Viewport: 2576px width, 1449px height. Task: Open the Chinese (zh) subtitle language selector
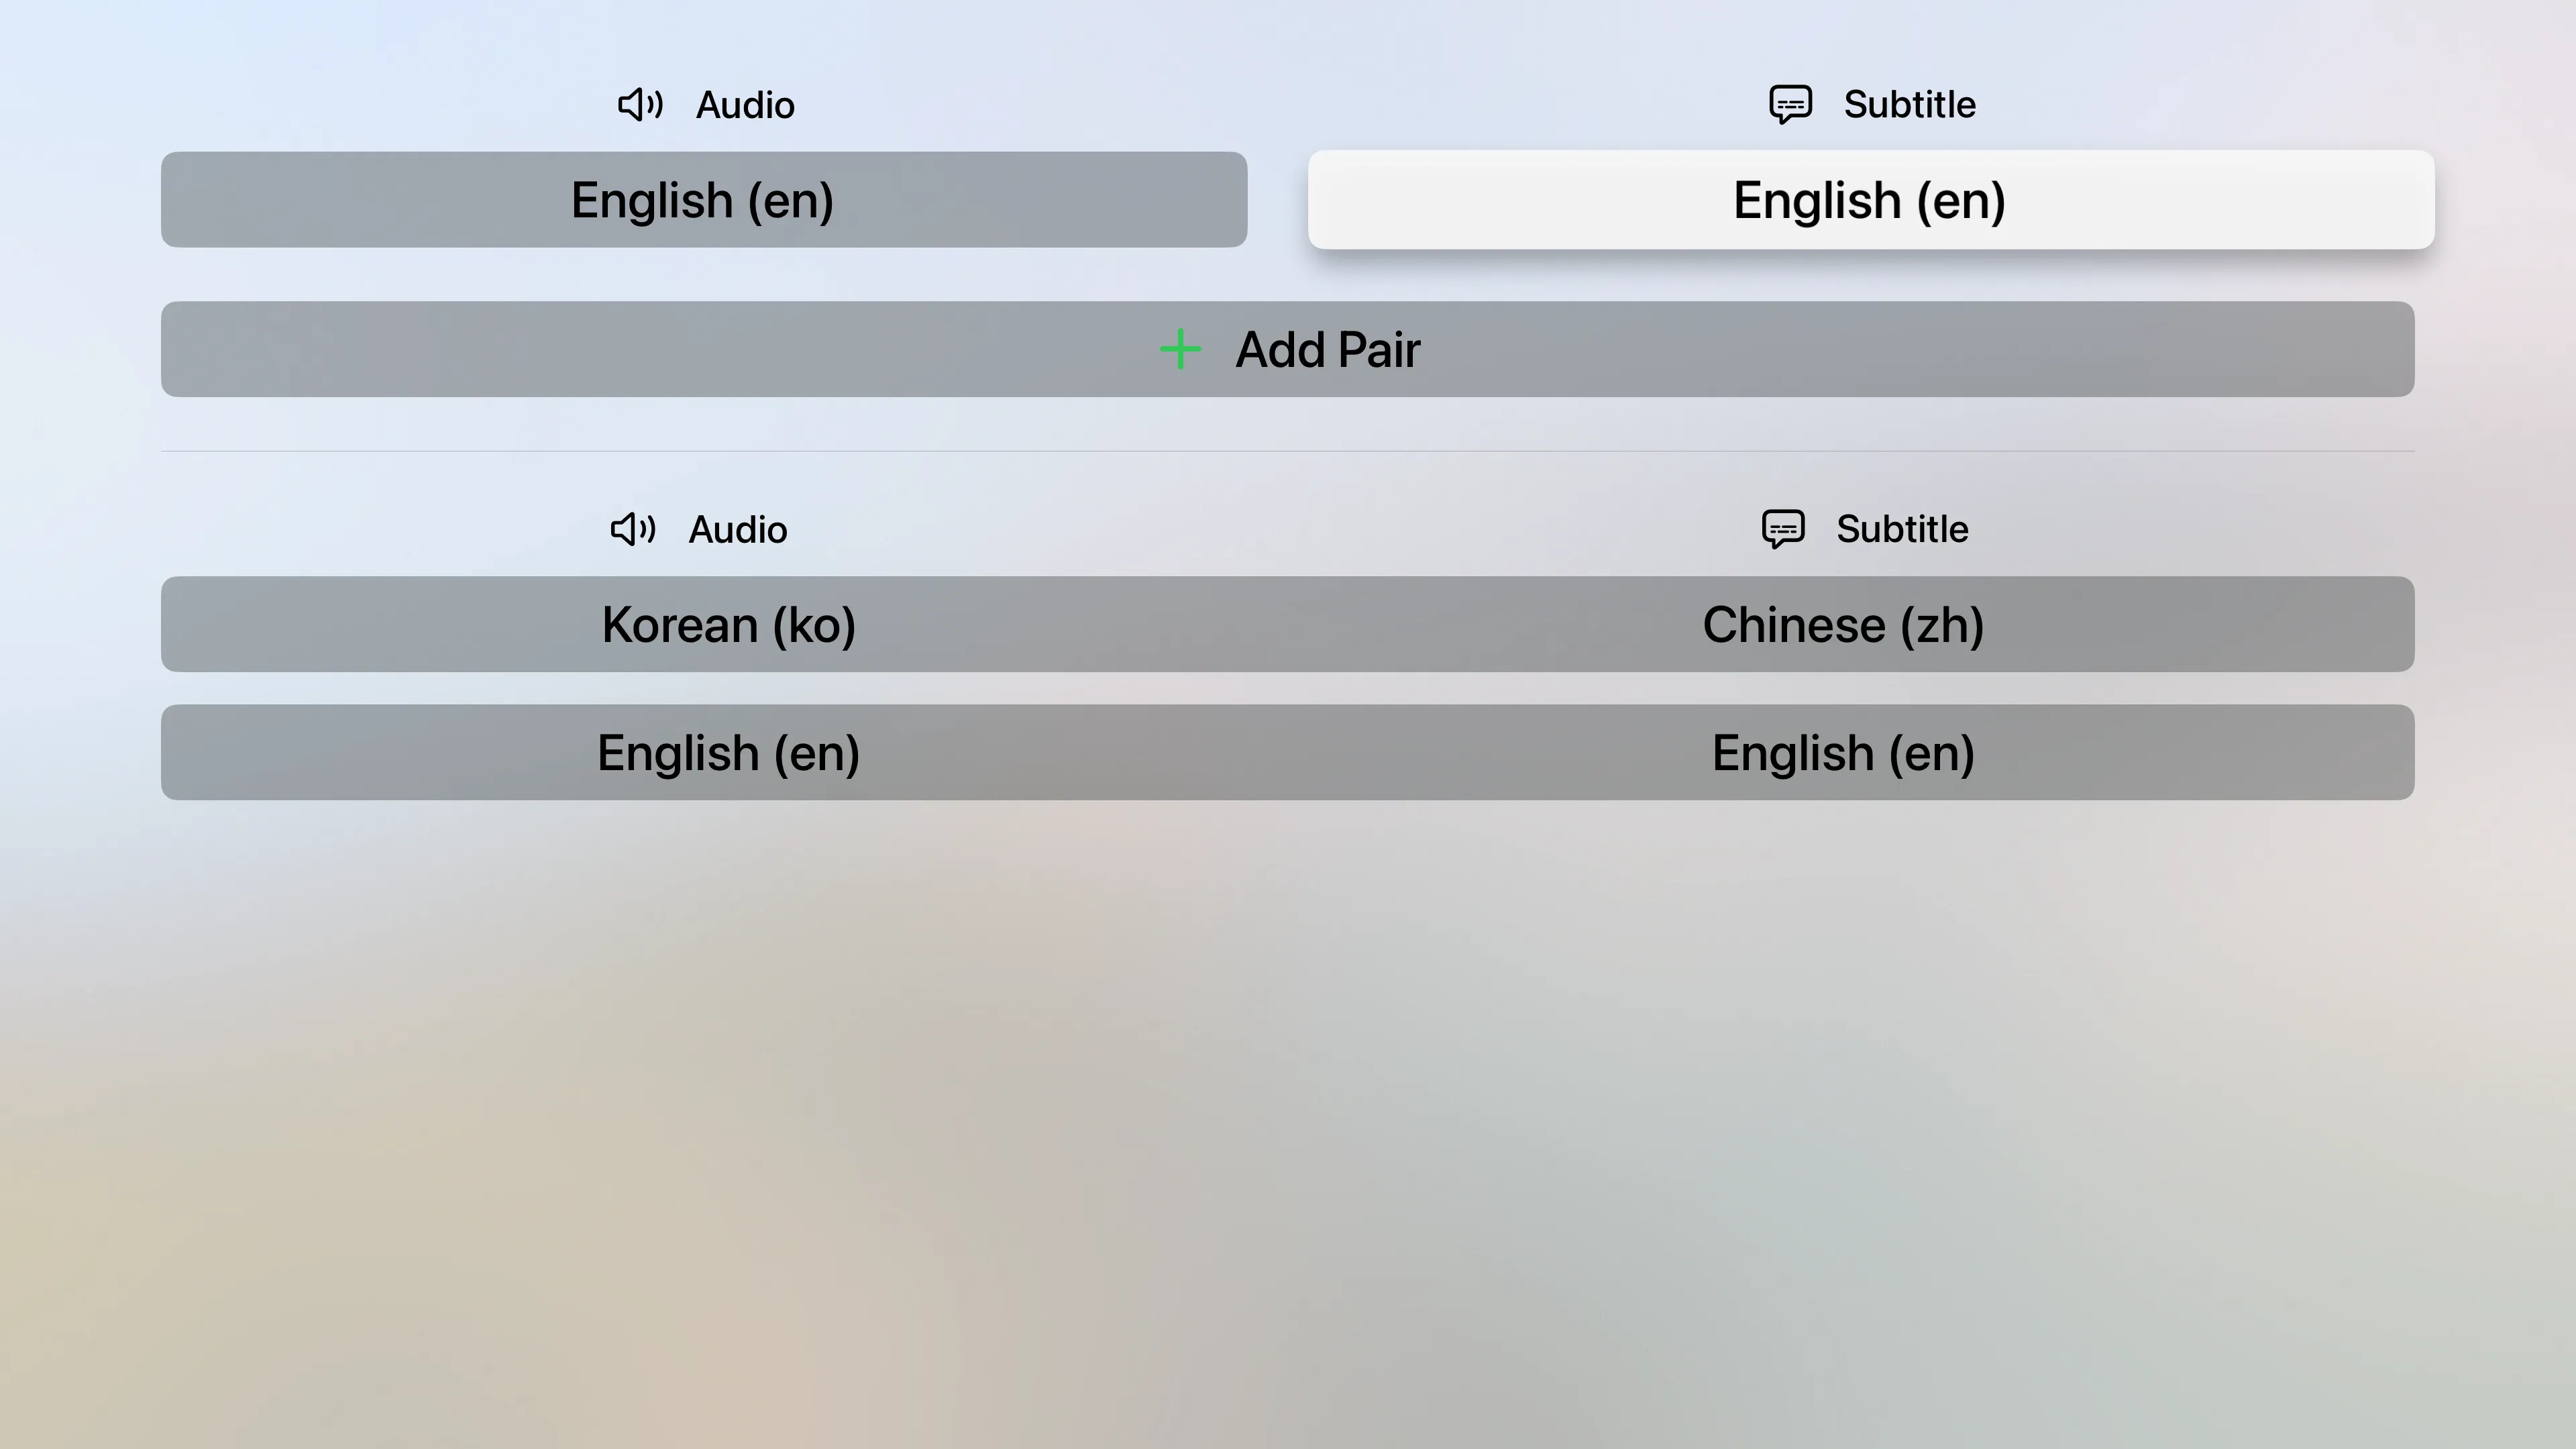pos(1843,624)
